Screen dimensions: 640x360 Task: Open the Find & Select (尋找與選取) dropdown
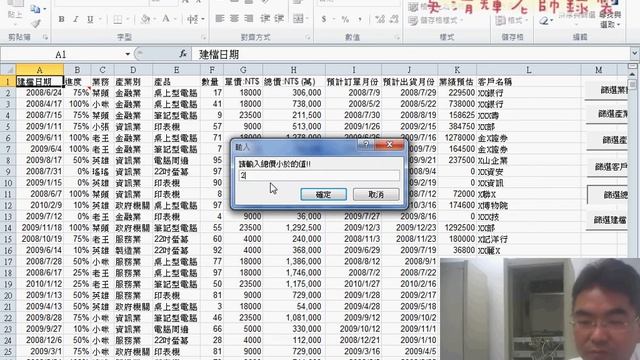610,20
